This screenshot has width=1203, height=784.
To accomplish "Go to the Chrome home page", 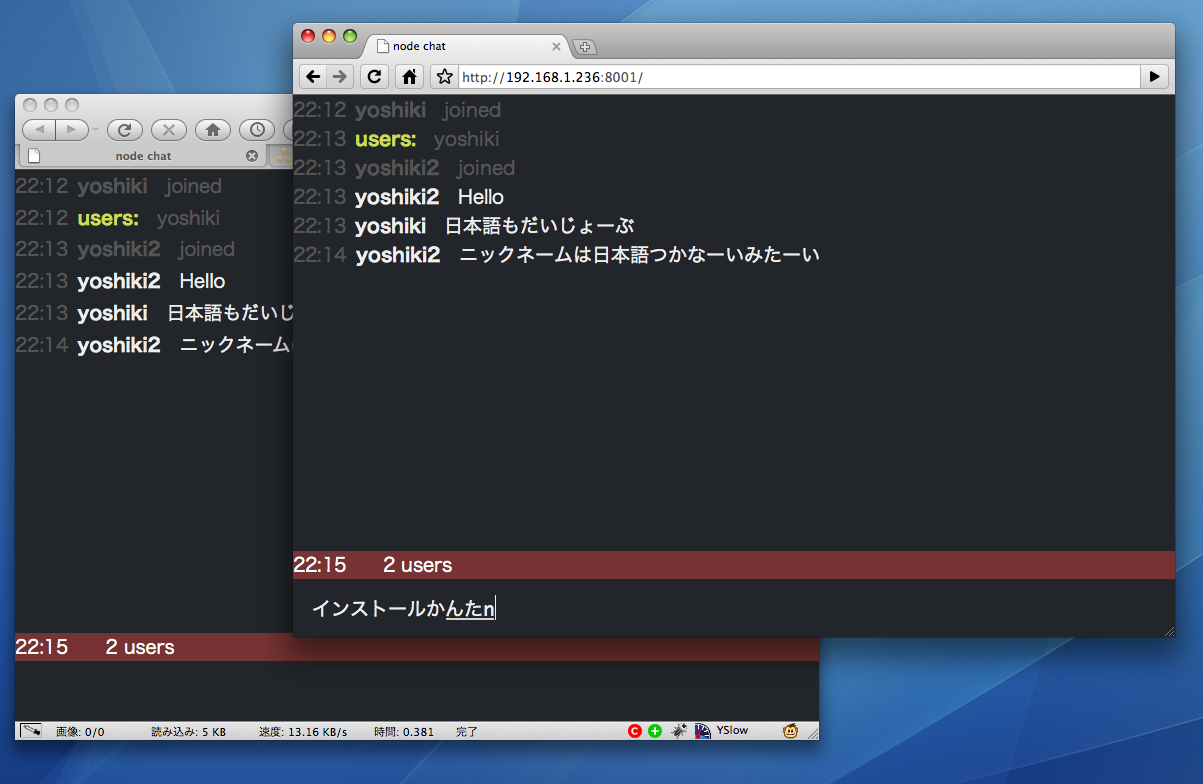I will [408, 77].
